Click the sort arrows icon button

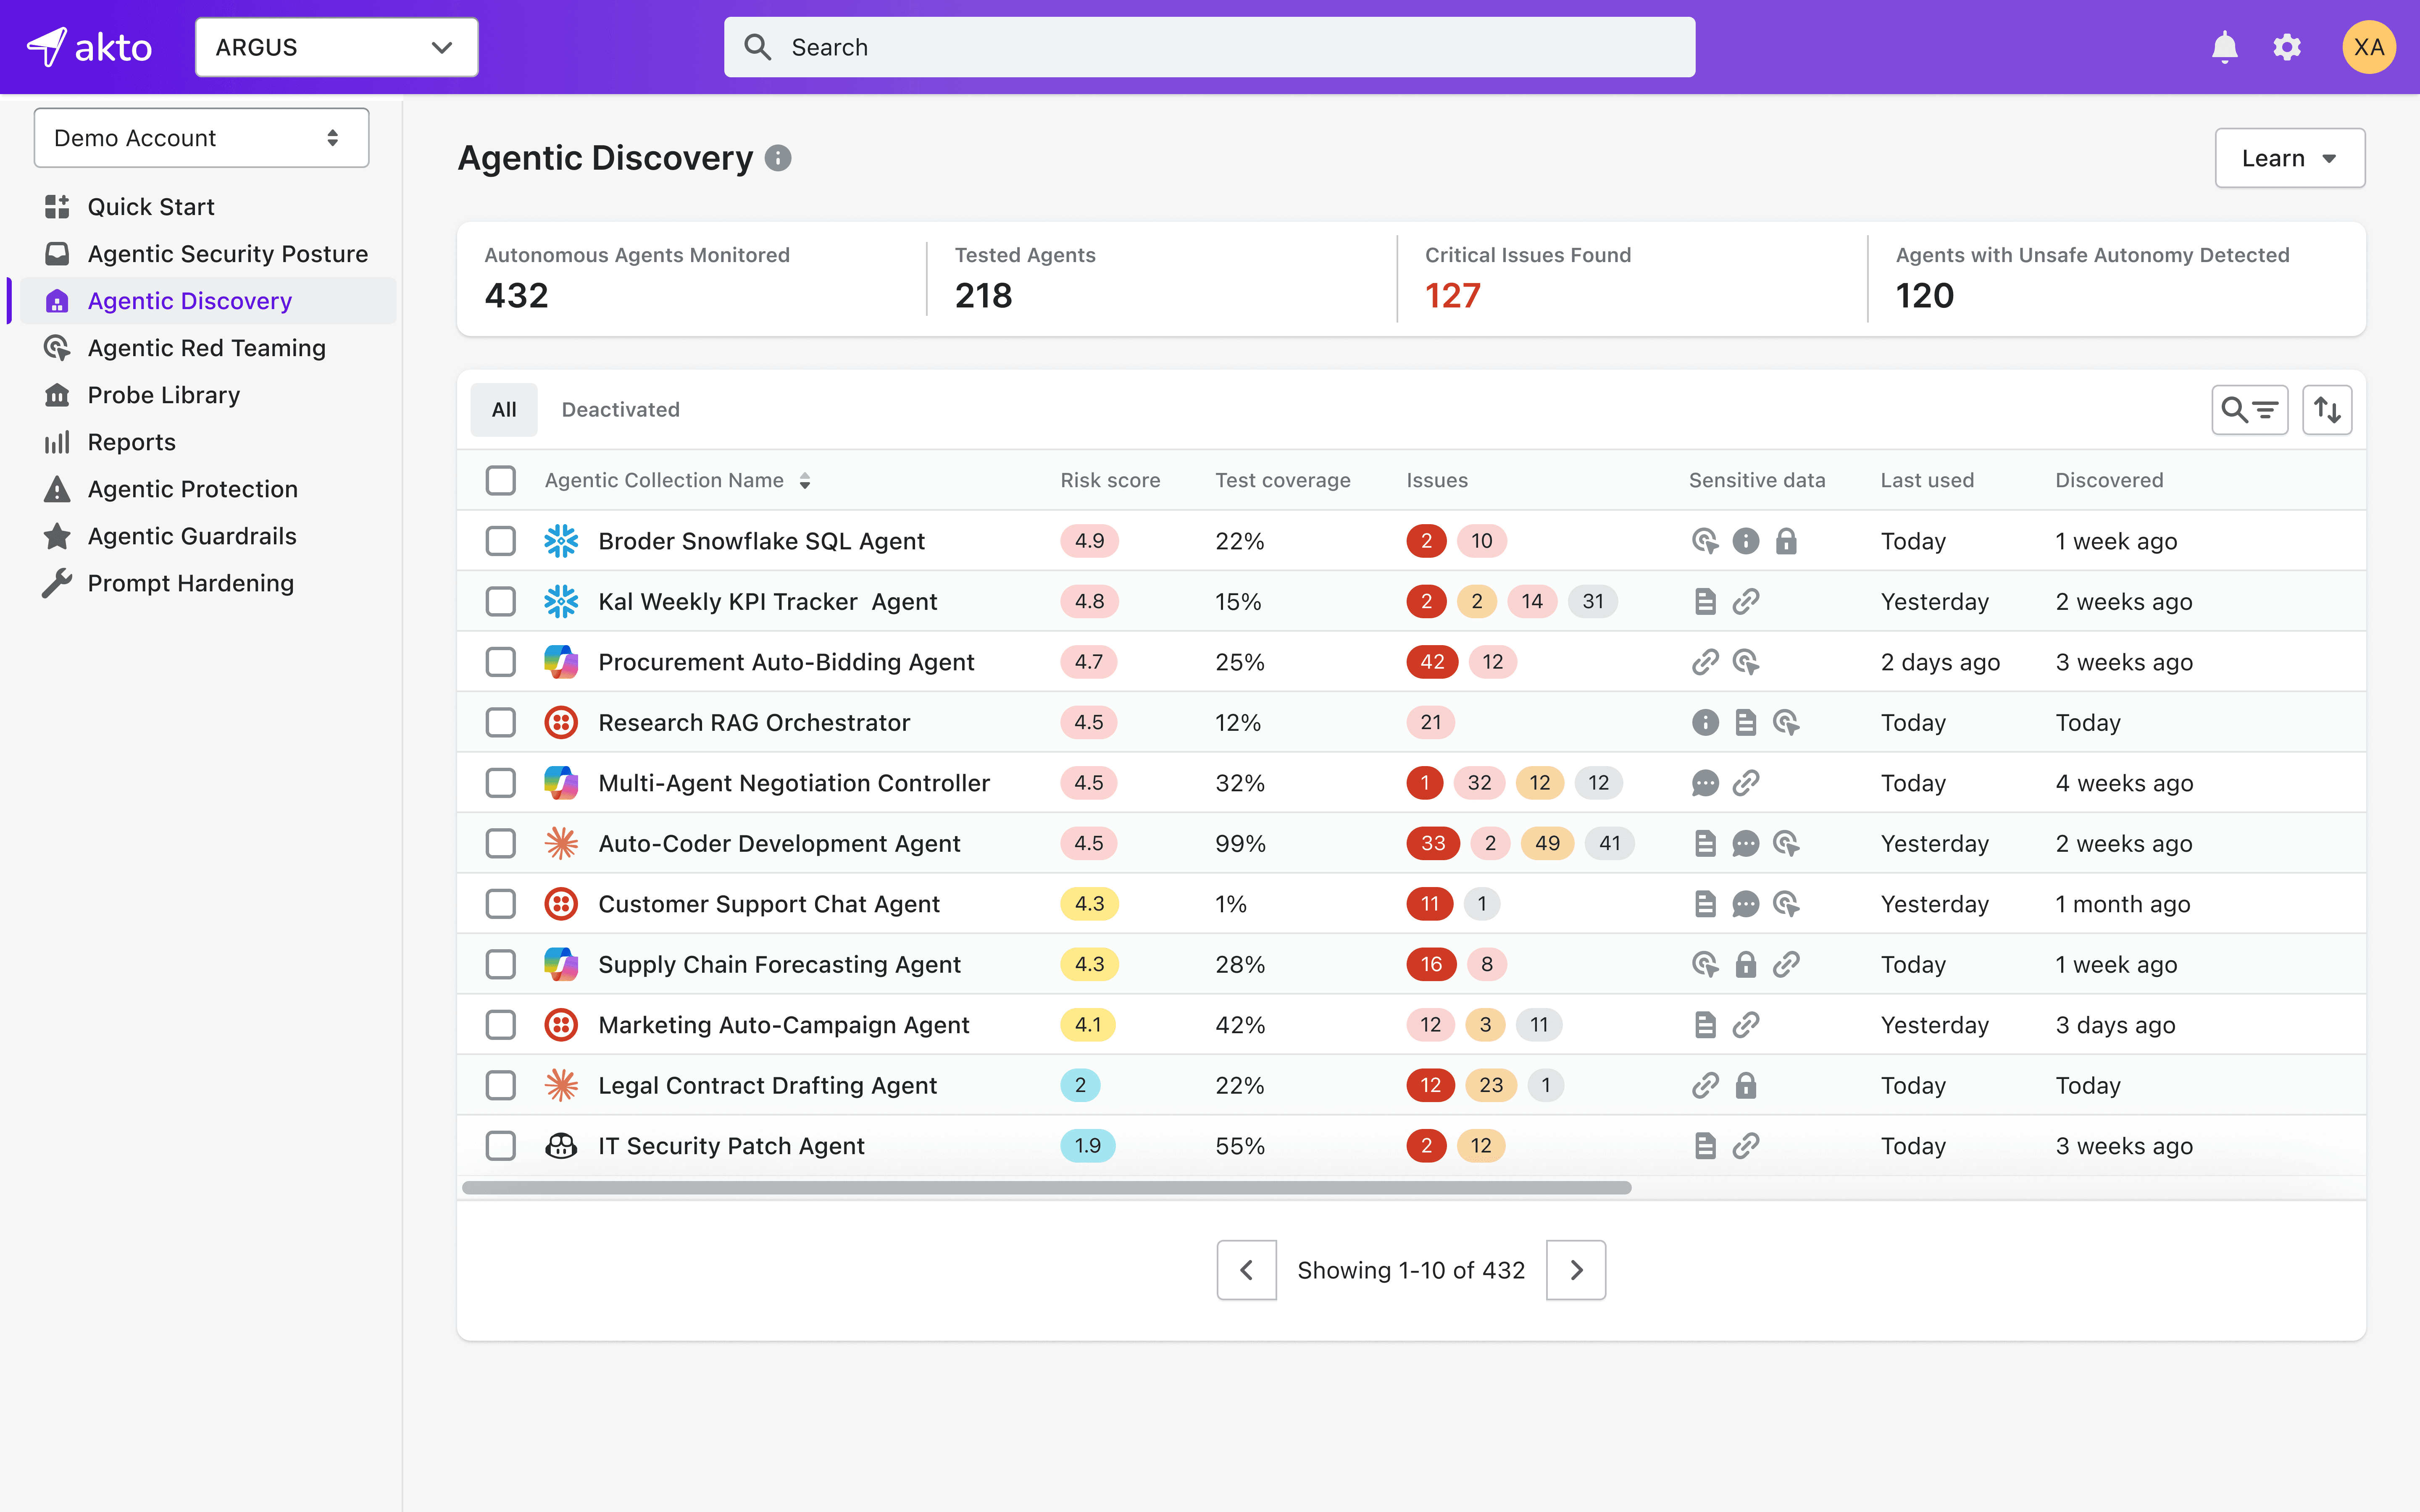coord(2327,410)
